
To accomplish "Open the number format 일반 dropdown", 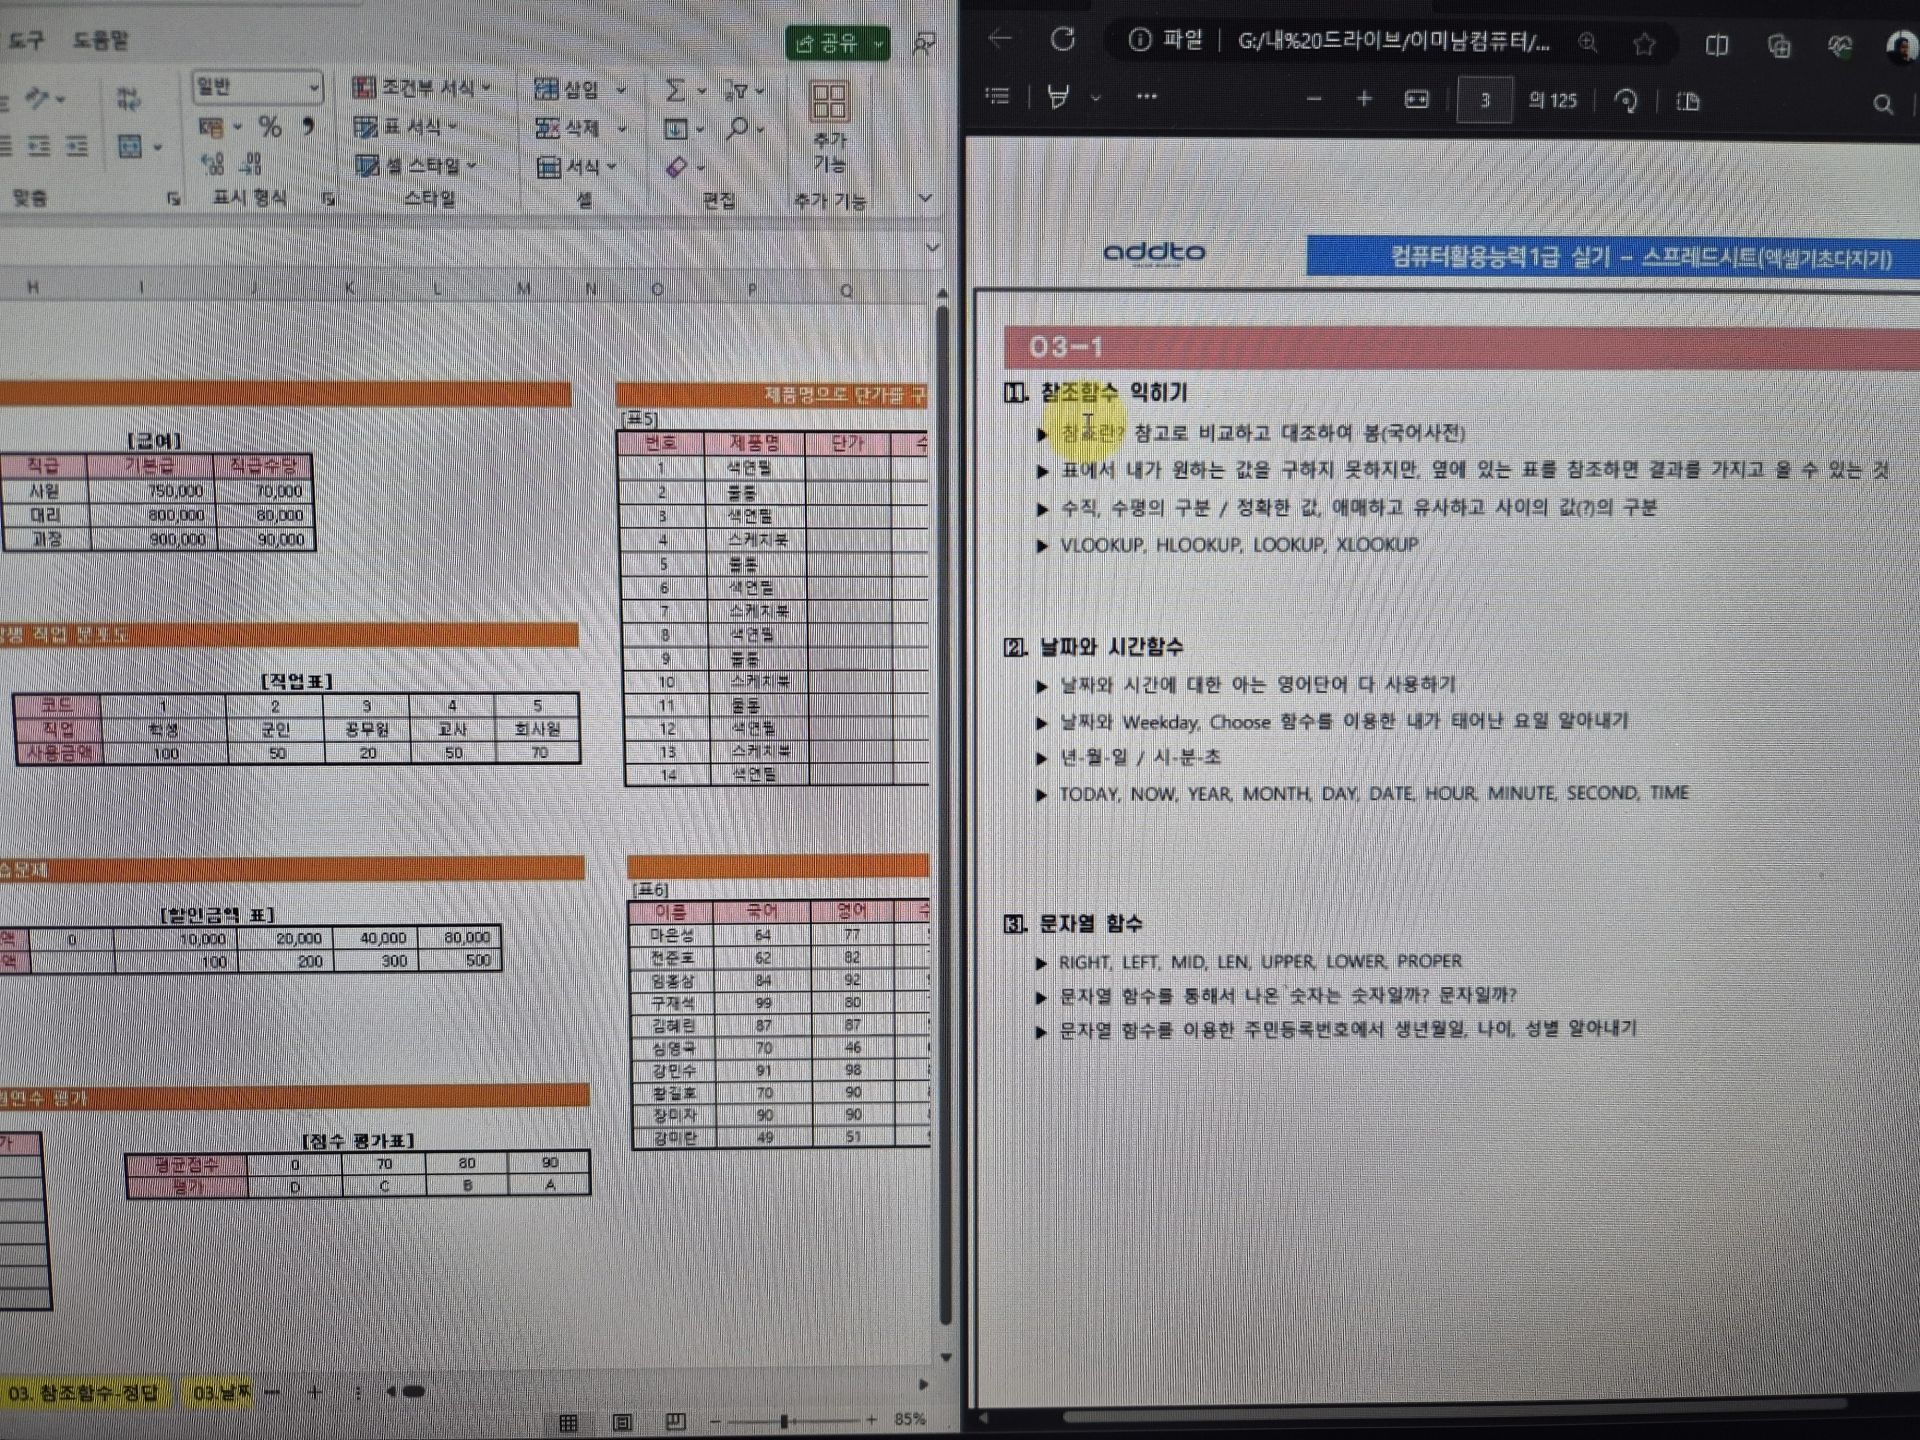I will coord(314,88).
